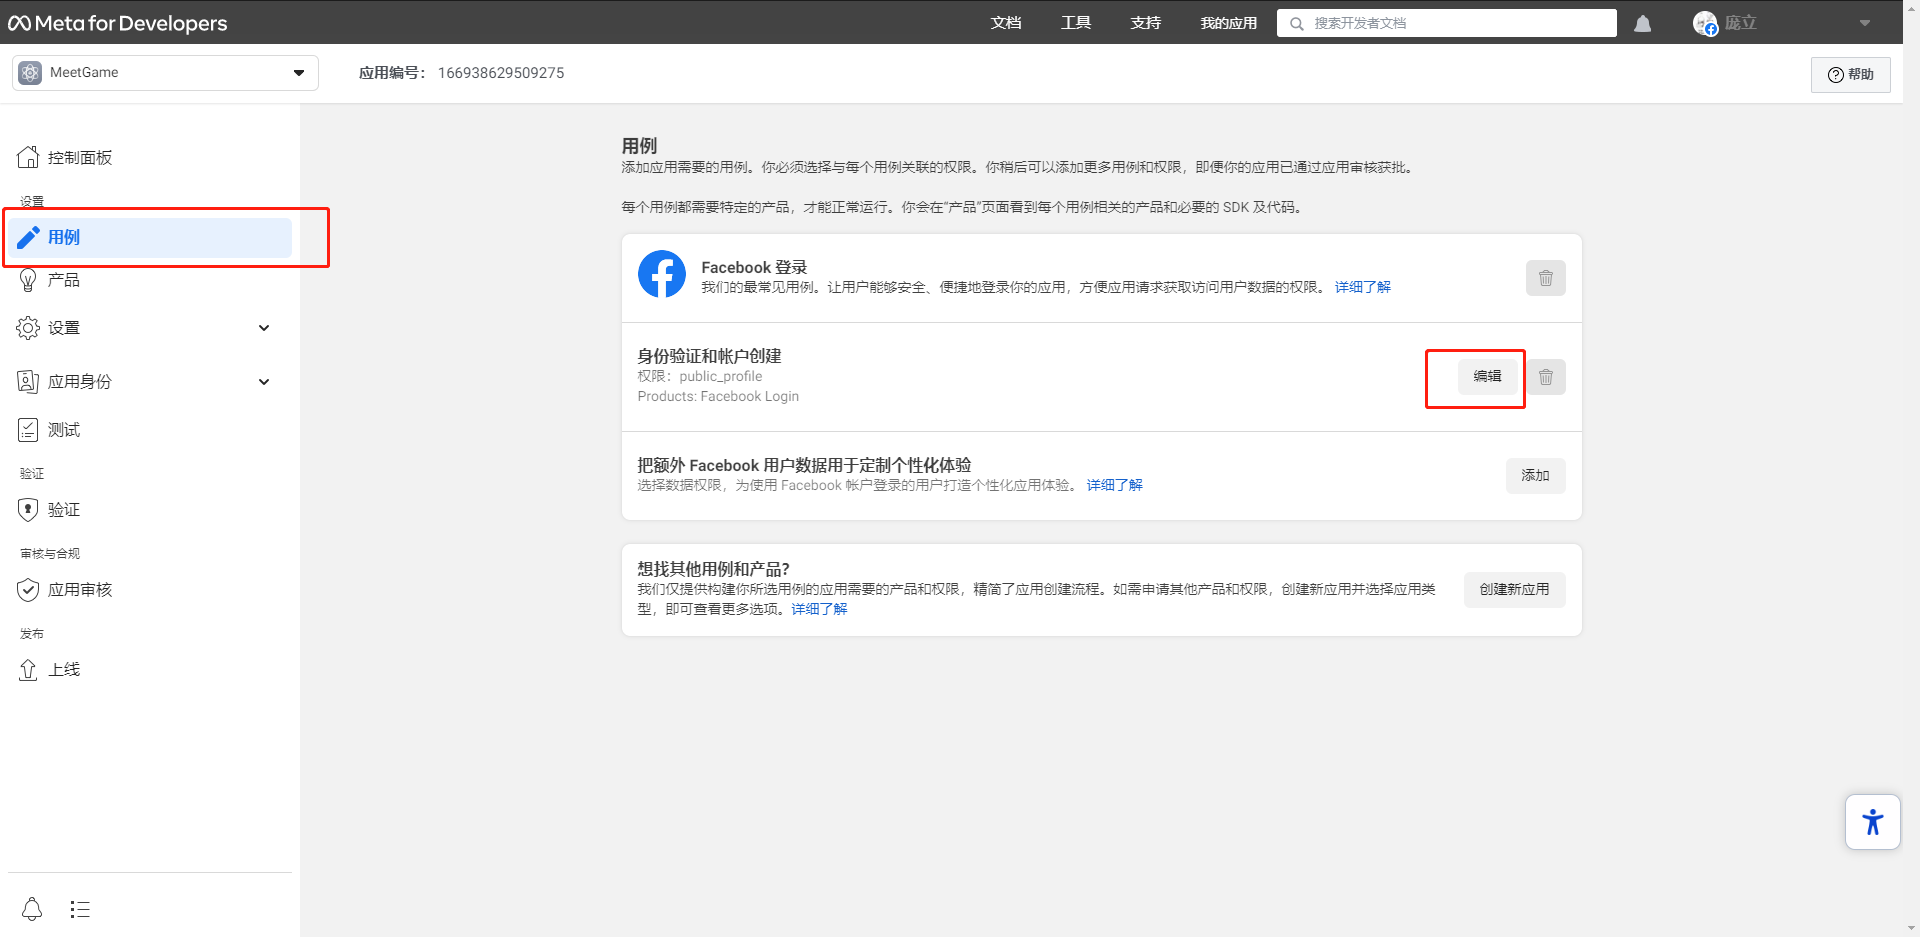Open 我的应用 in top navigation
The height and width of the screenshot is (937, 1920).
click(1228, 23)
